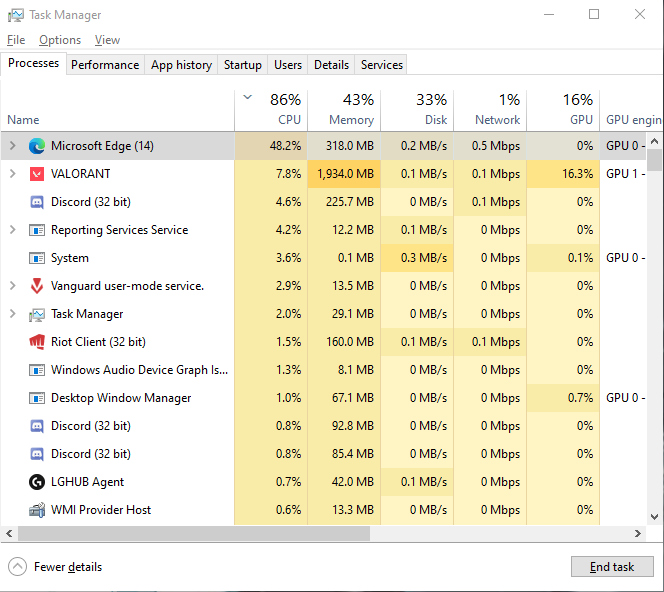Viewport: 664px width, 592px height.
Task: Click the Desktop Window Manager icon
Action: [x=37, y=398]
